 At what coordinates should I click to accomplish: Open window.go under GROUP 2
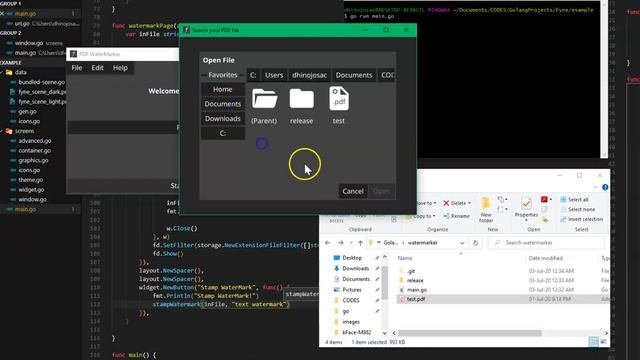[x=29, y=43]
